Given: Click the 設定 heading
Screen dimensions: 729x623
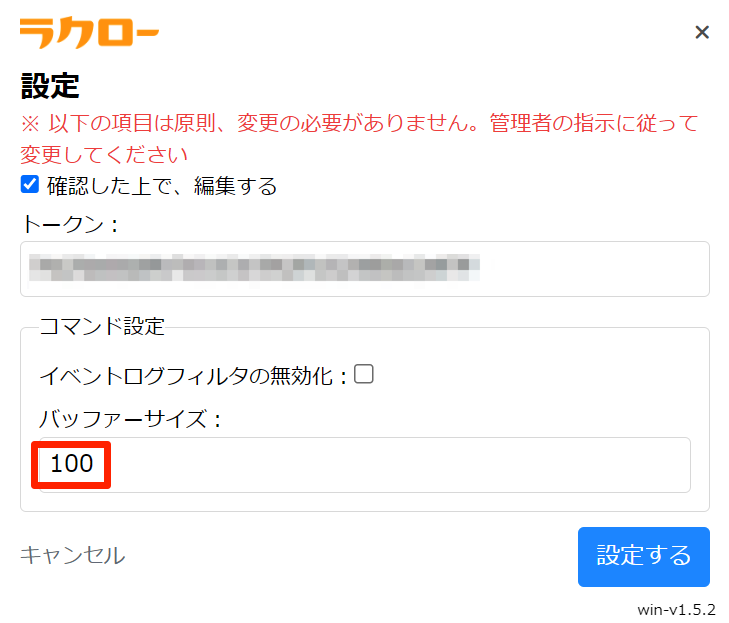Looking at the screenshot, I should [50, 85].
